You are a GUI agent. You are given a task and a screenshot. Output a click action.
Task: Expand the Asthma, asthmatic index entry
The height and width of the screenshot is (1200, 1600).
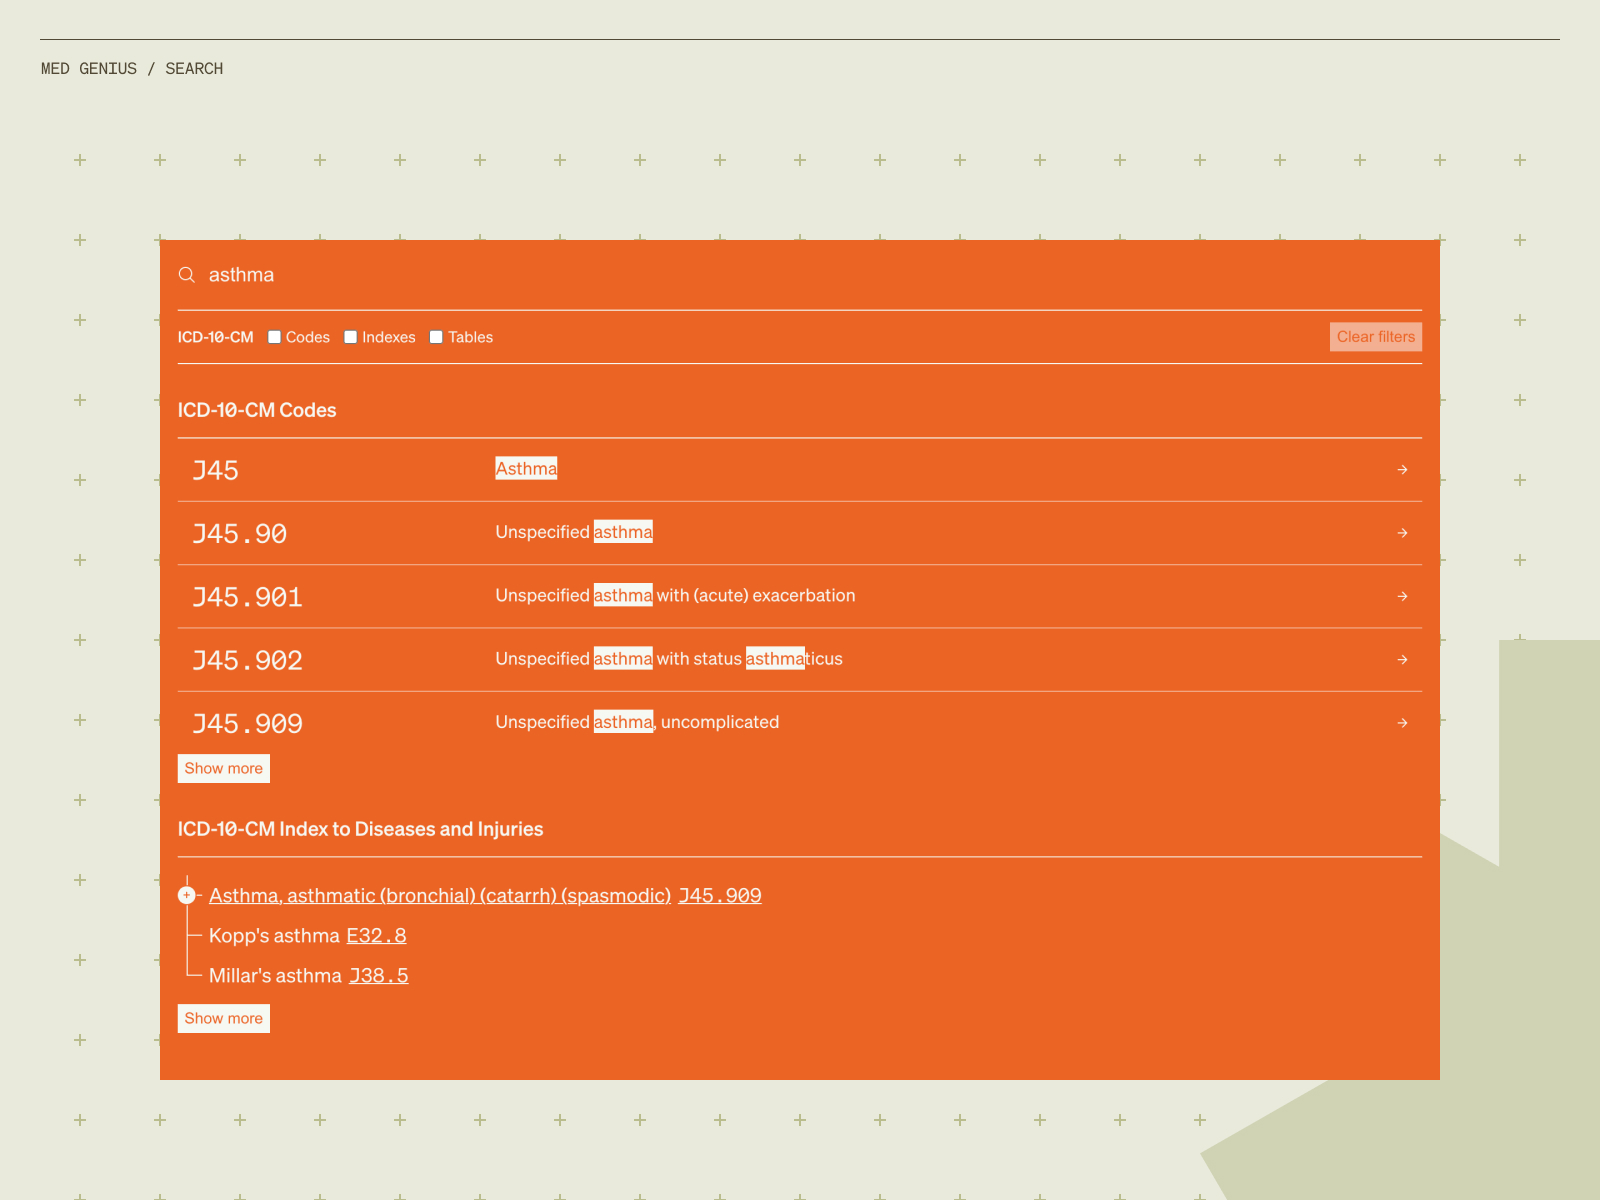click(187, 895)
